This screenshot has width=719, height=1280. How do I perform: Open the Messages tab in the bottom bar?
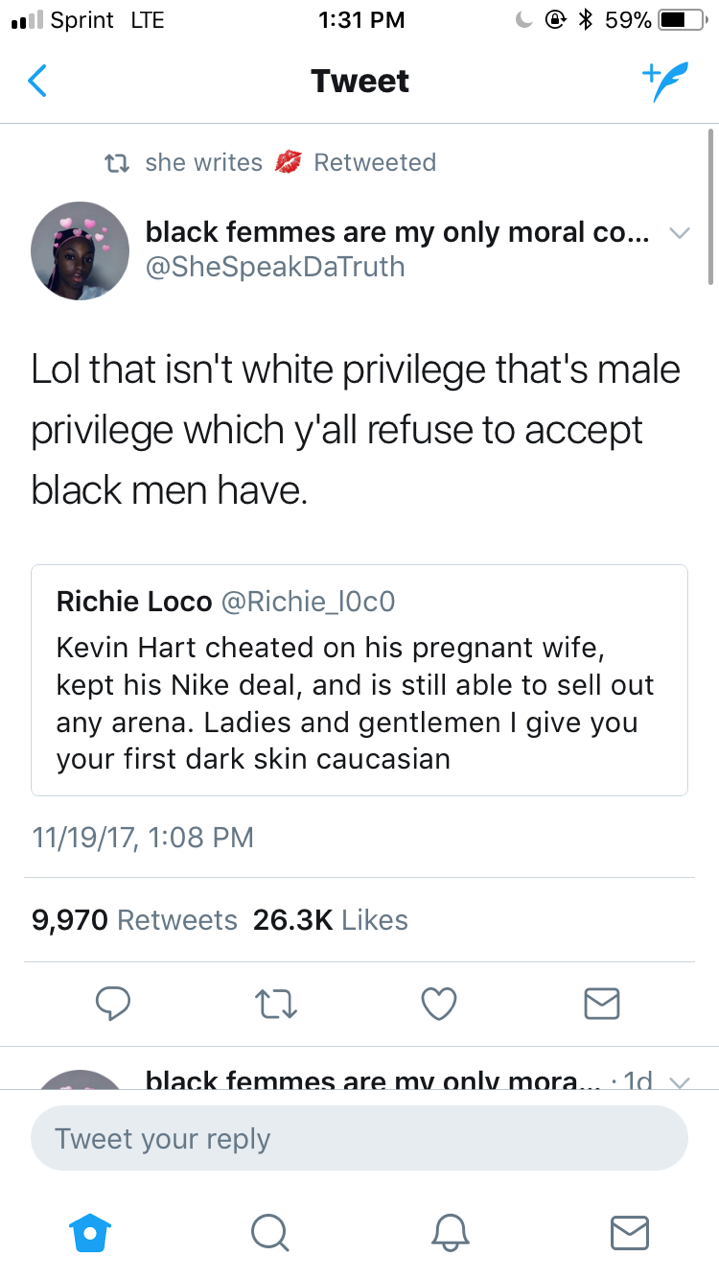(629, 1232)
